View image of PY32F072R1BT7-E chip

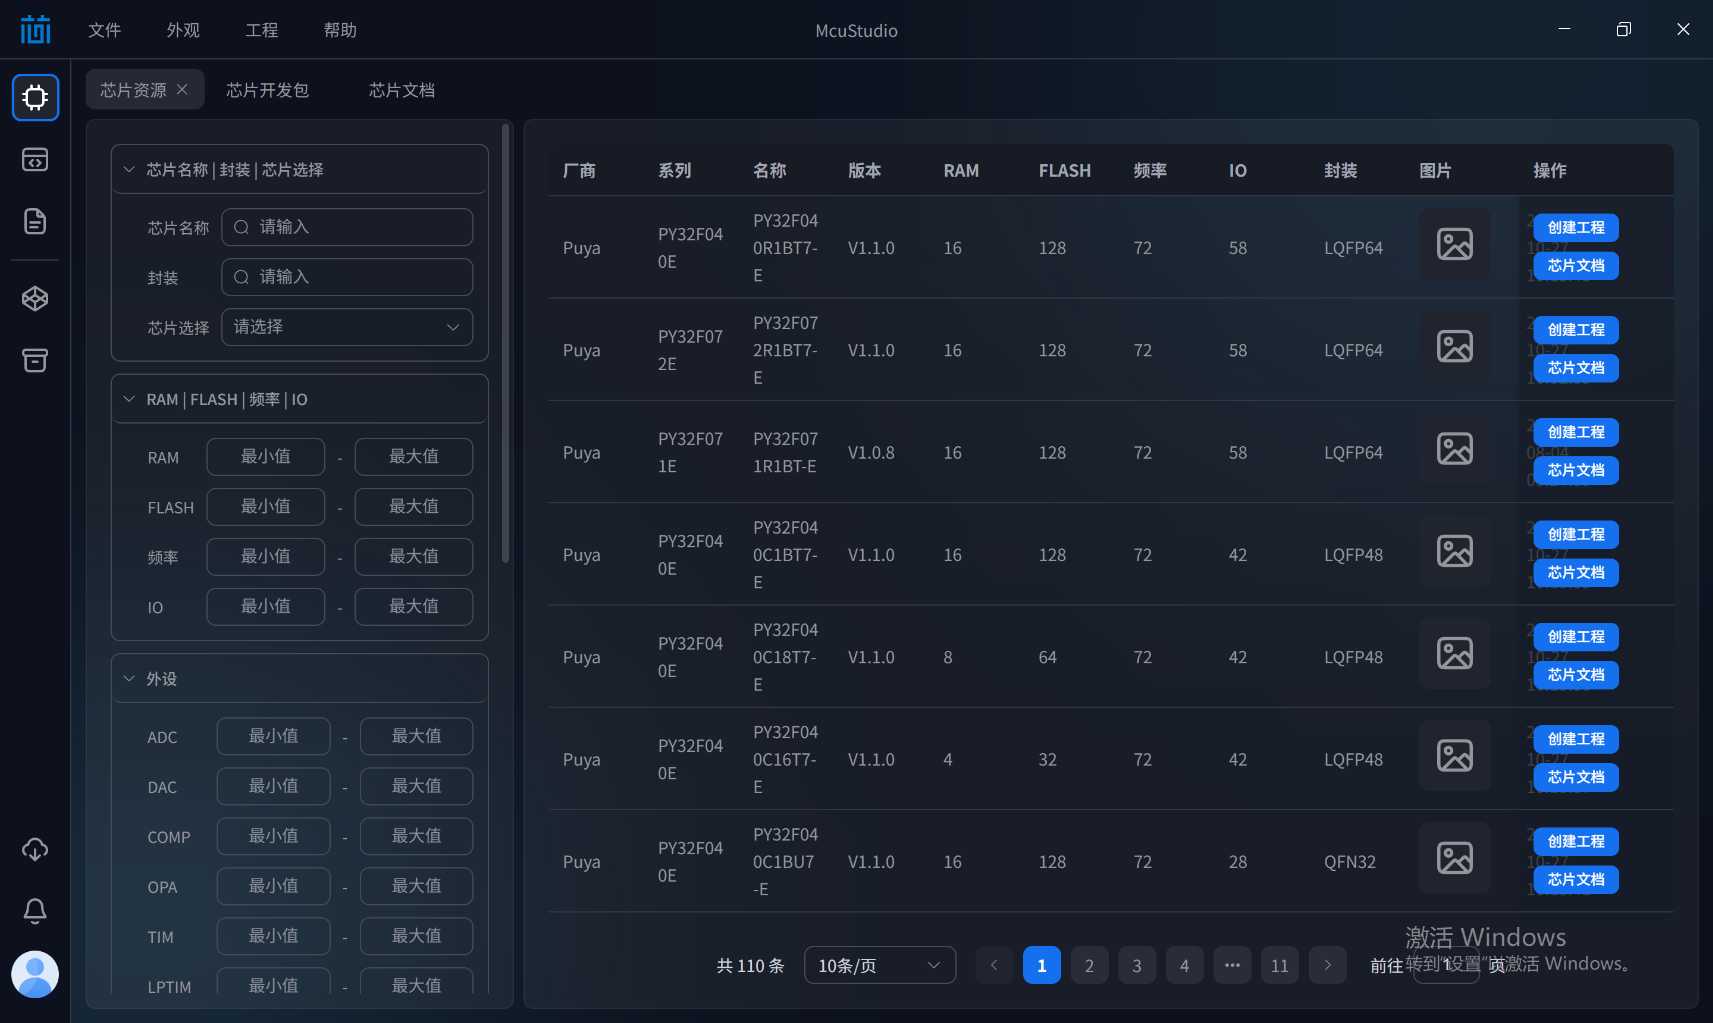click(x=1454, y=346)
